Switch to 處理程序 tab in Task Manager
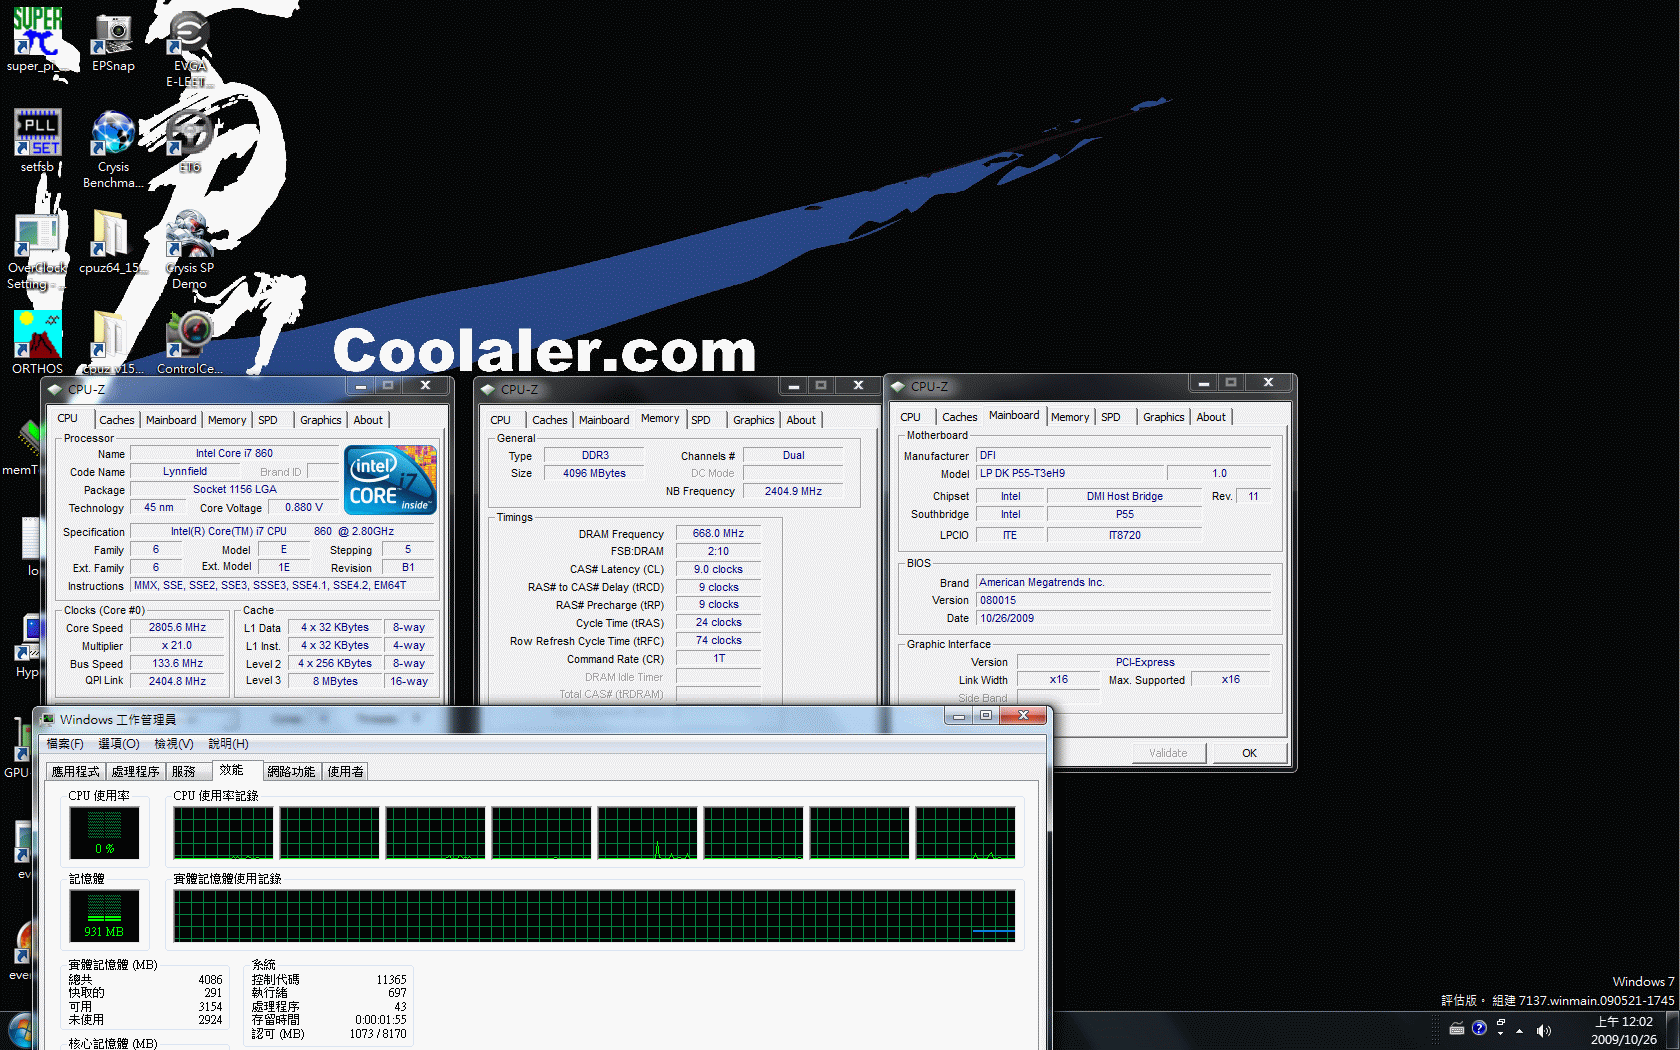The width and height of the screenshot is (1680, 1050). click(136, 771)
